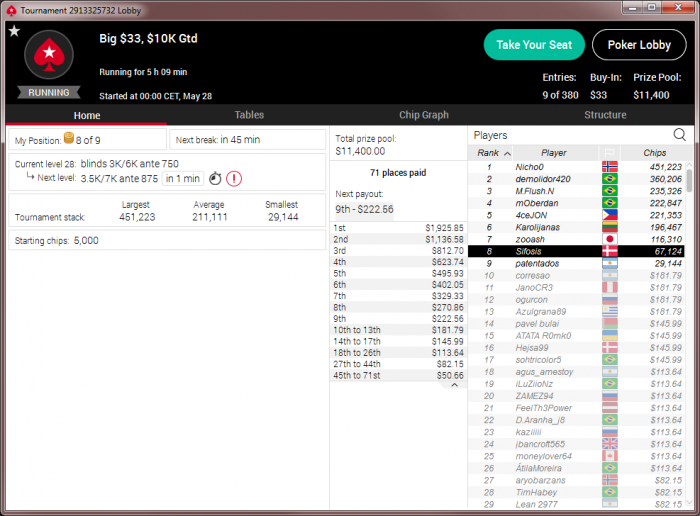Select player row mOberdan
This screenshot has height=516, width=700.
point(576,203)
